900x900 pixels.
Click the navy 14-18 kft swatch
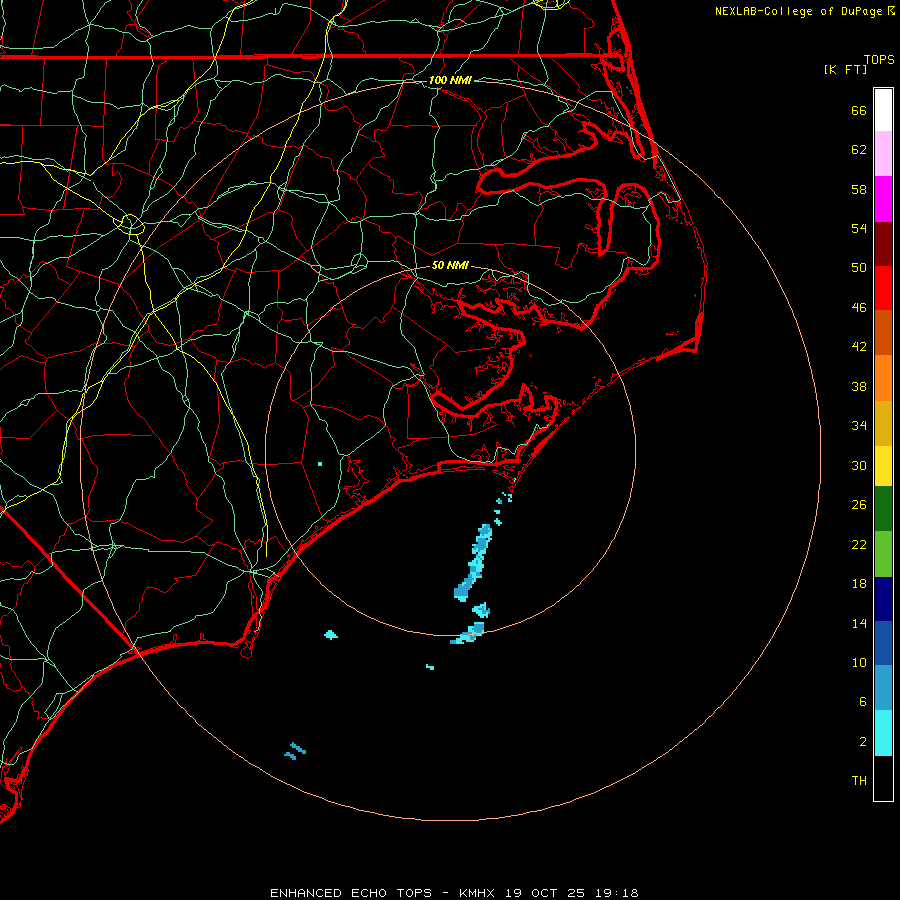(x=883, y=599)
